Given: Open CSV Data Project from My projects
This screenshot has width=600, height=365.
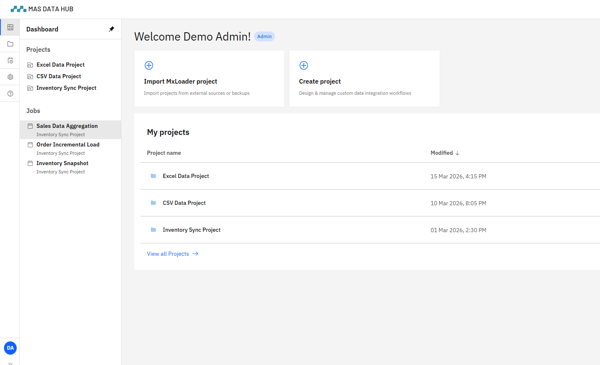Looking at the screenshot, I should [x=184, y=203].
